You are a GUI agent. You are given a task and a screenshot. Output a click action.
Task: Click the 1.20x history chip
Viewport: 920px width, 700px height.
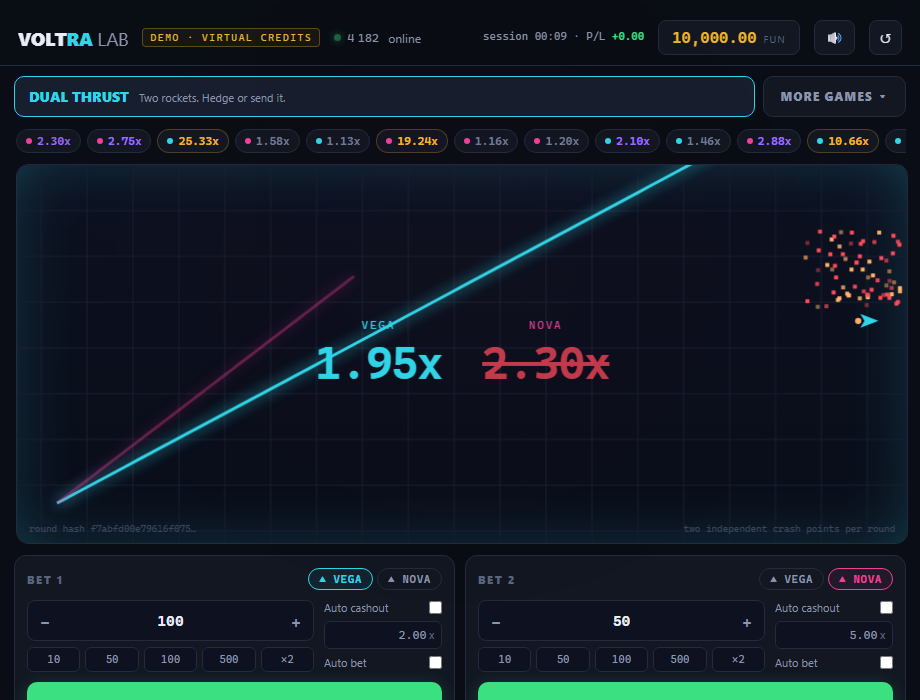click(x=556, y=141)
